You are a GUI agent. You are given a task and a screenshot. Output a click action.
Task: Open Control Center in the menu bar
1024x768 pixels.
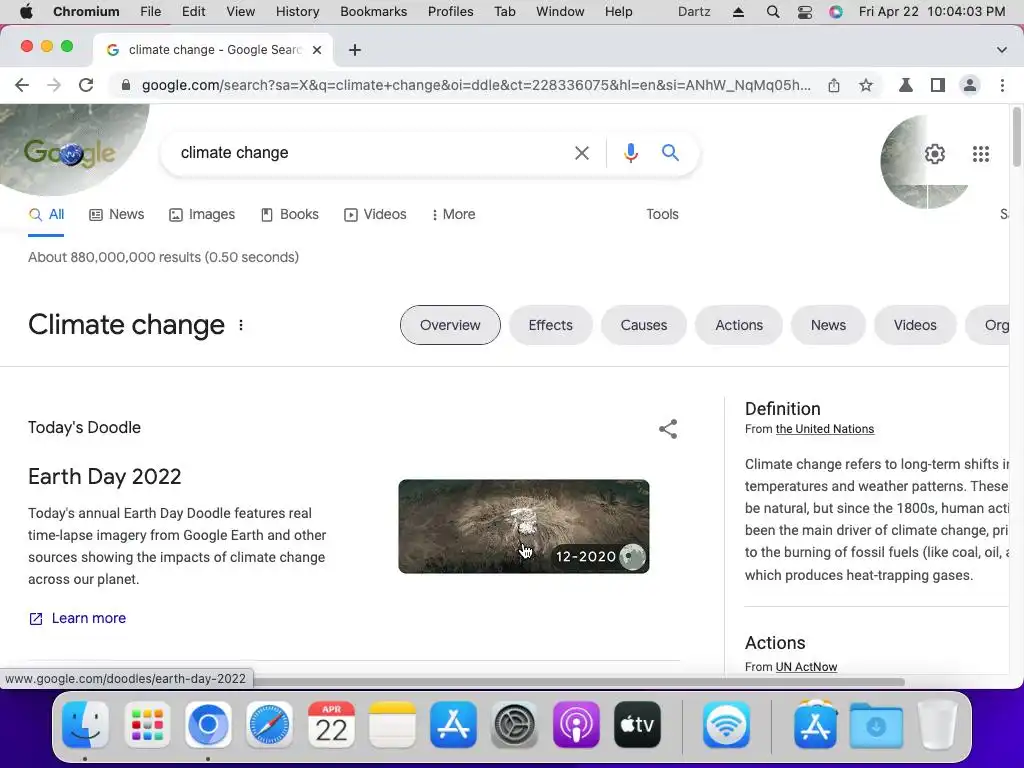pos(805,12)
